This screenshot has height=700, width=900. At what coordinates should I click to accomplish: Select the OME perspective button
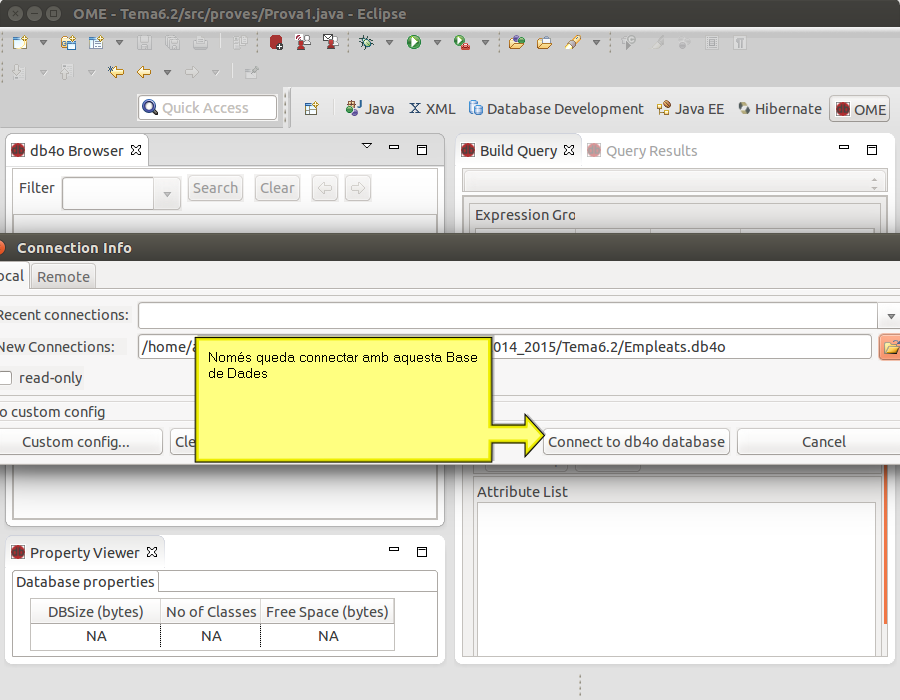coord(860,109)
